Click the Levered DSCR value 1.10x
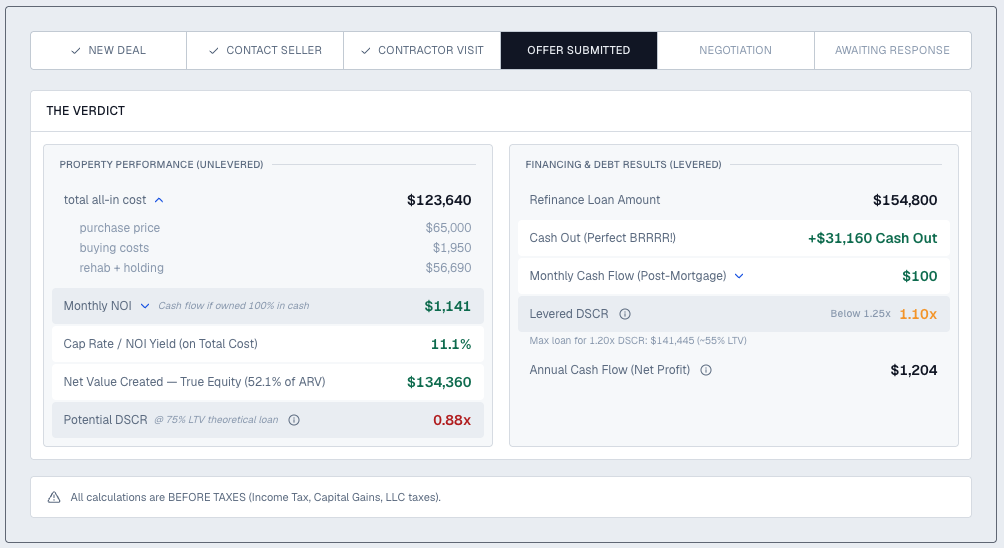 tap(918, 314)
